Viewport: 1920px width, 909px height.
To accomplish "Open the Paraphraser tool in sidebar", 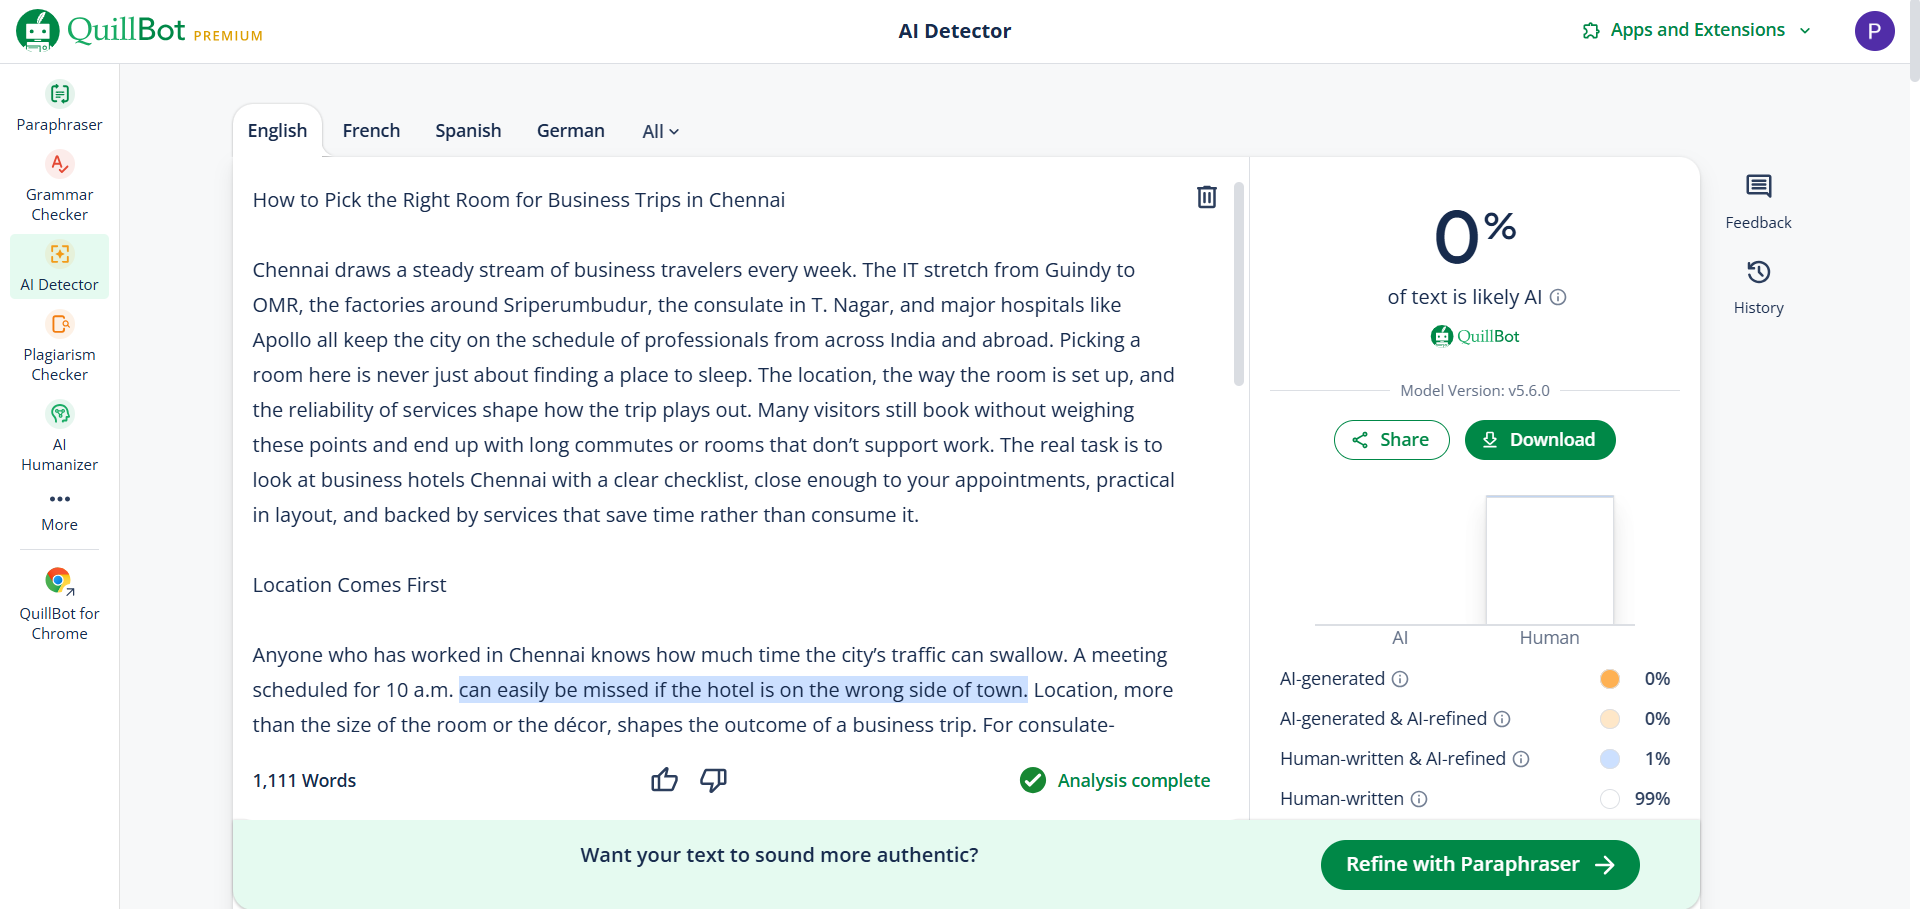I will pos(59,107).
